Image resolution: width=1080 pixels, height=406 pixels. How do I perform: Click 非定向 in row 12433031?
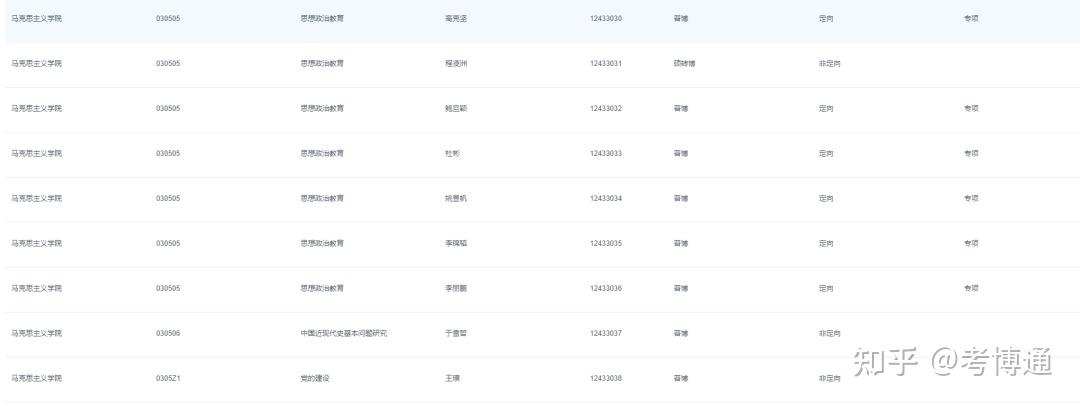click(829, 64)
